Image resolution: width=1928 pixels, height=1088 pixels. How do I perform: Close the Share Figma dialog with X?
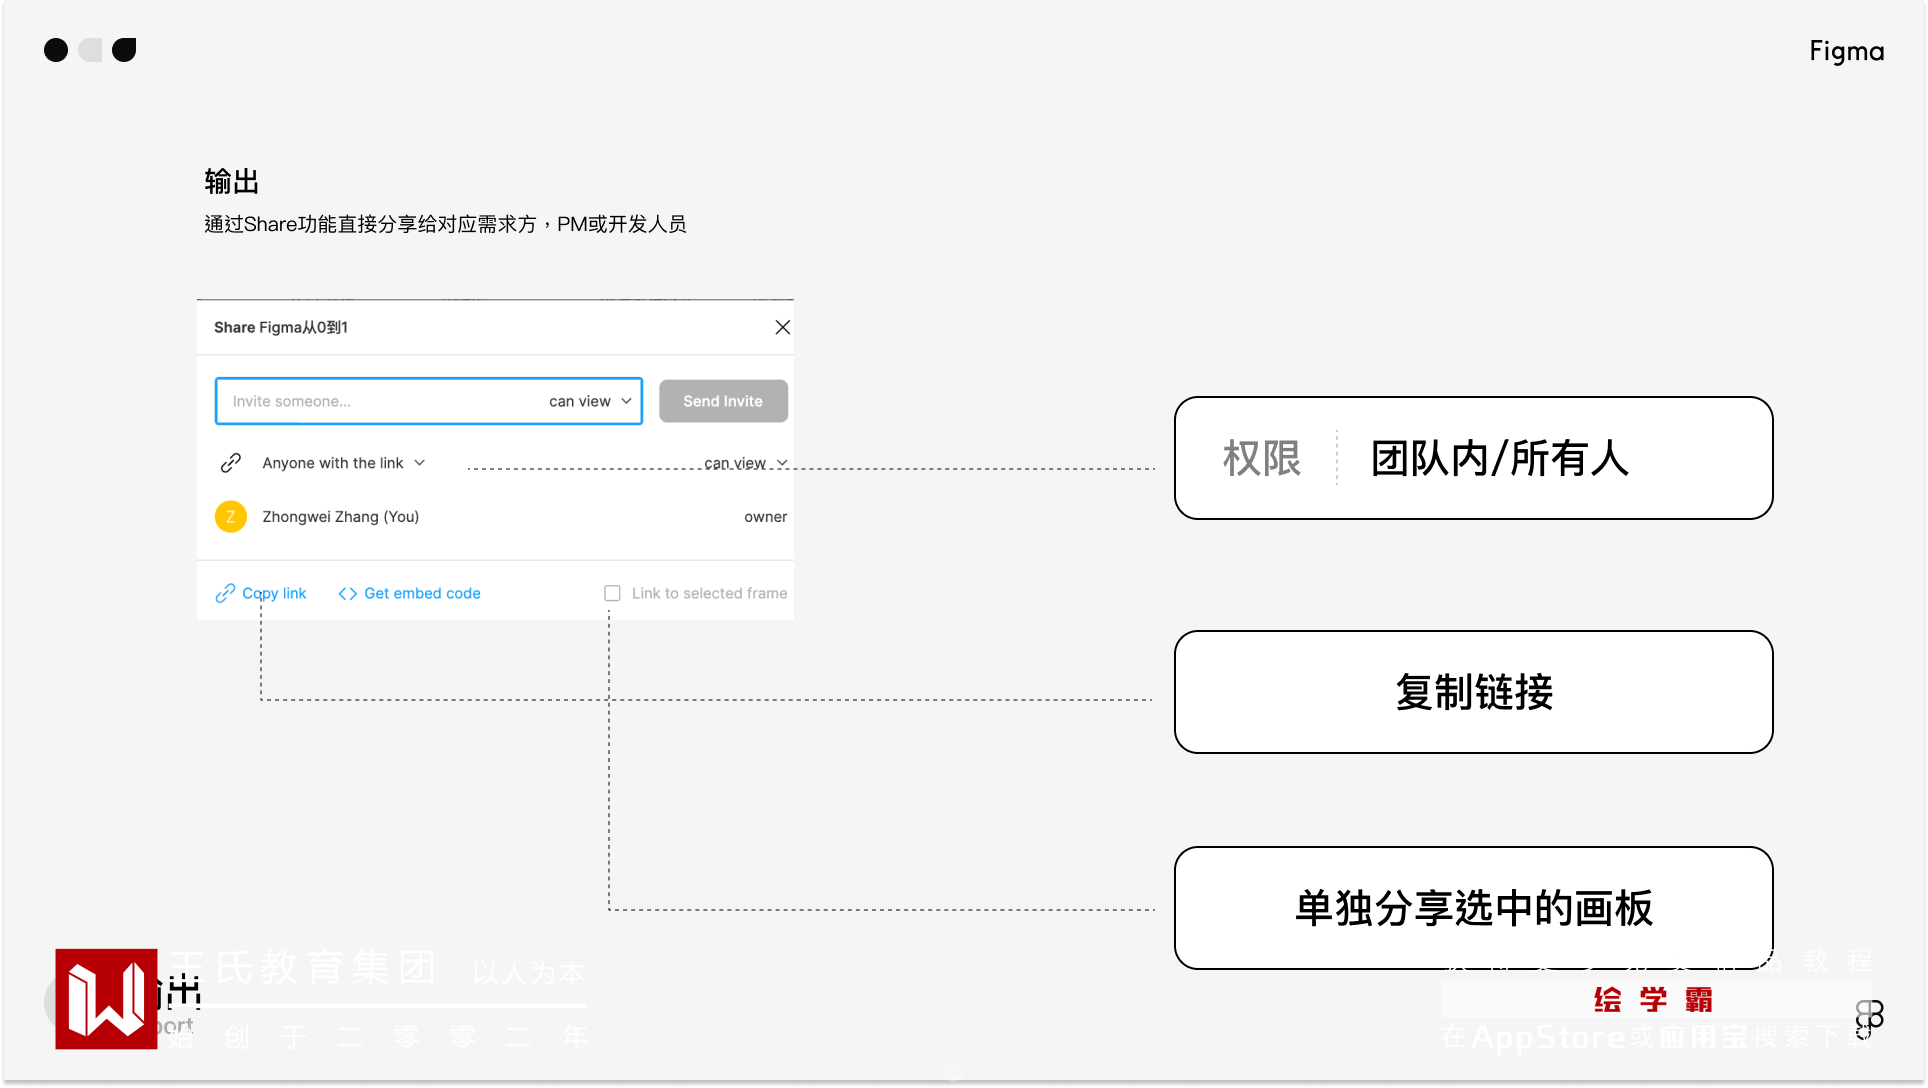click(x=783, y=328)
